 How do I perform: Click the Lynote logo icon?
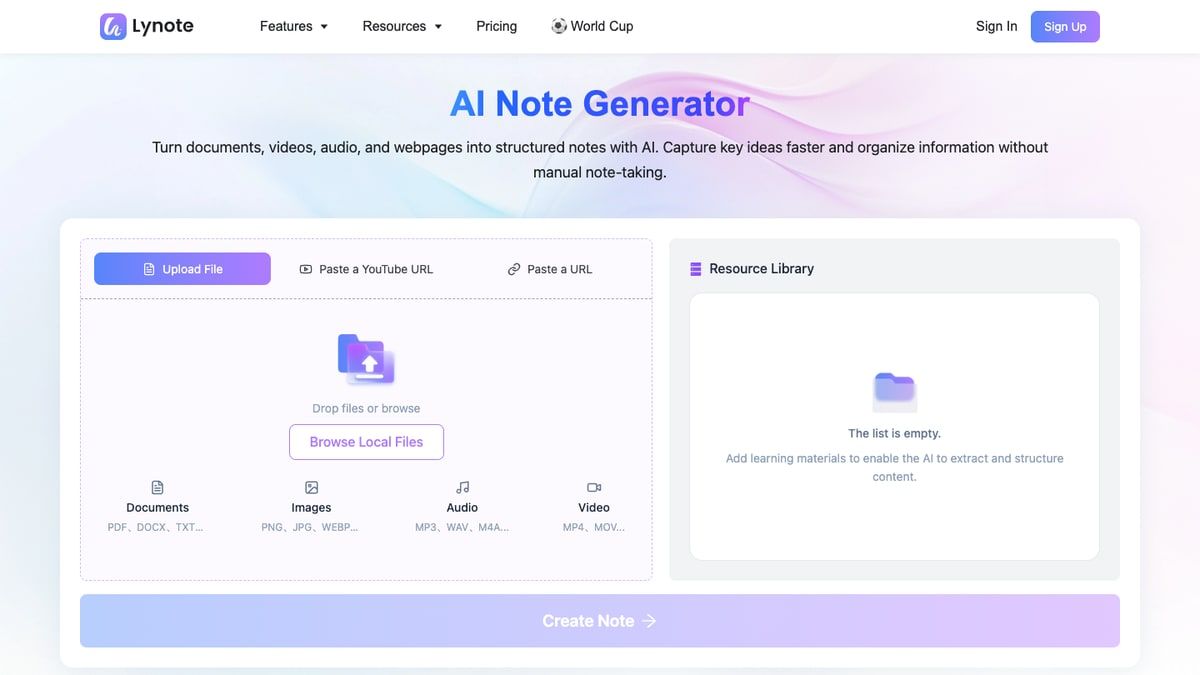tap(113, 26)
